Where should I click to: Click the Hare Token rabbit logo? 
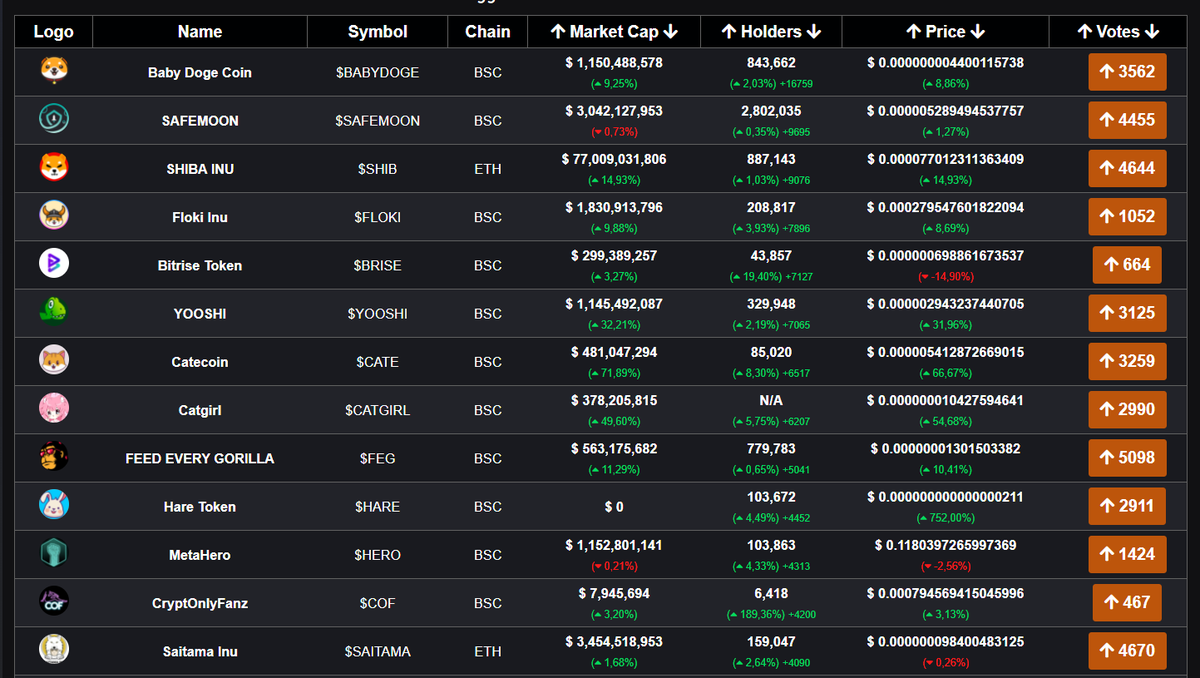coord(54,505)
